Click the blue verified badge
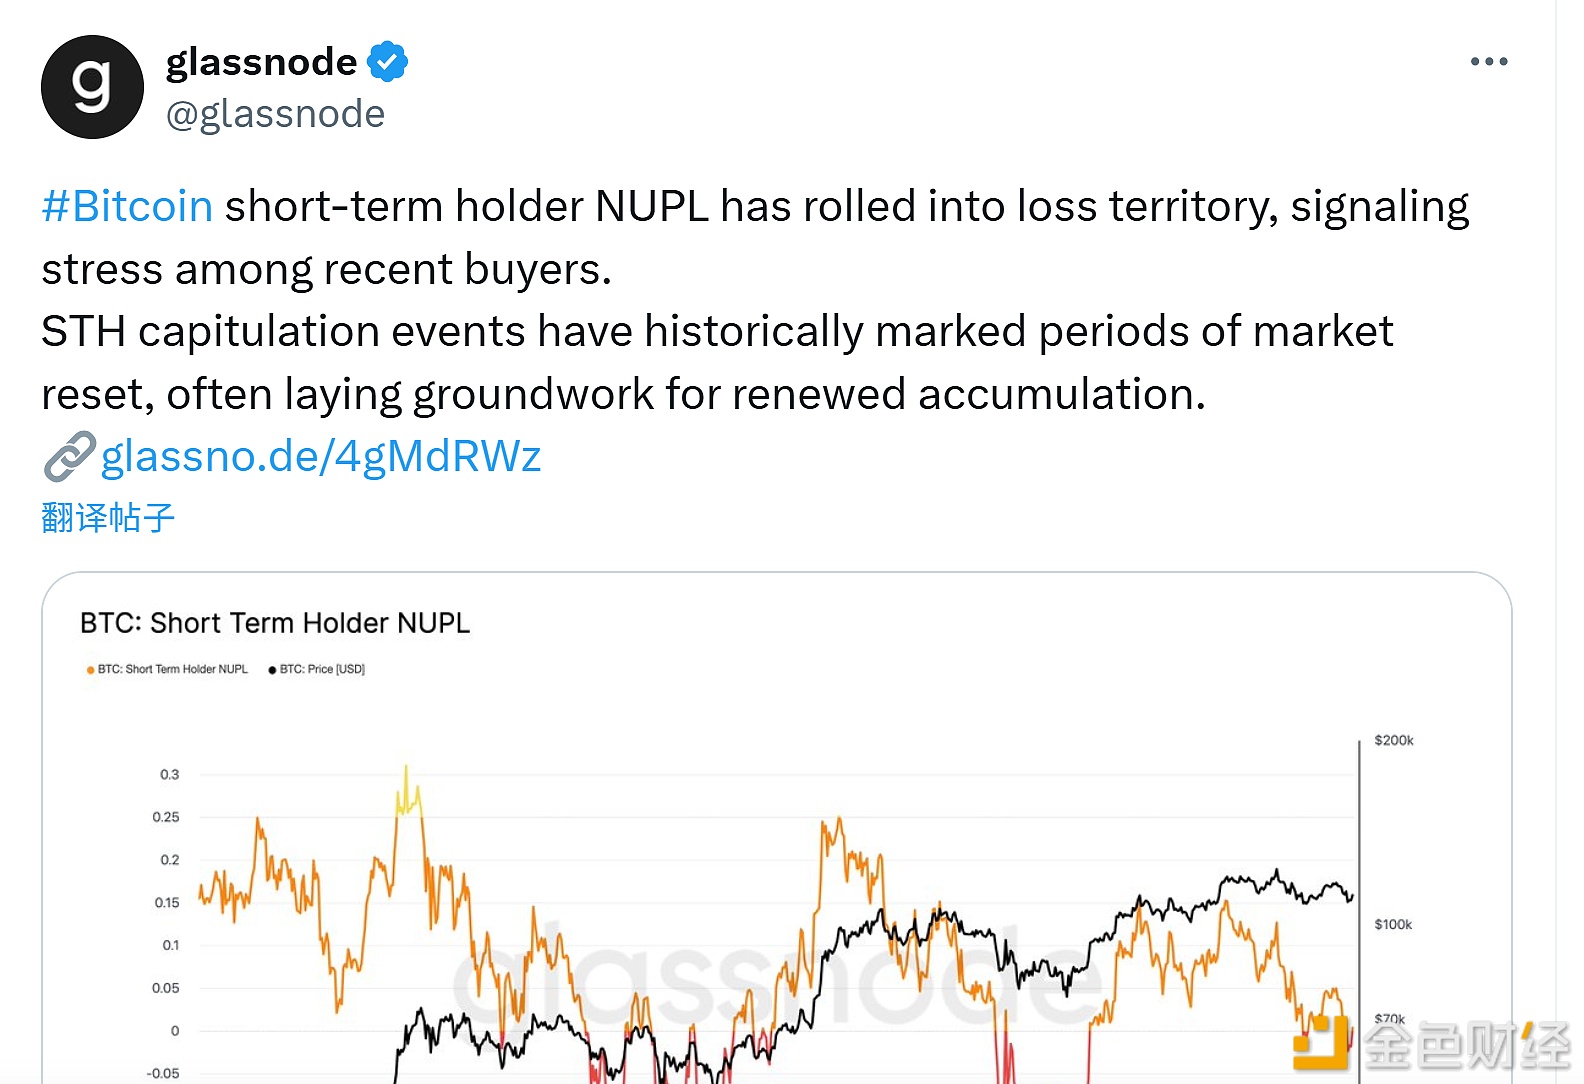The width and height of the screenshot is (1584, 1084). point(387,62)
